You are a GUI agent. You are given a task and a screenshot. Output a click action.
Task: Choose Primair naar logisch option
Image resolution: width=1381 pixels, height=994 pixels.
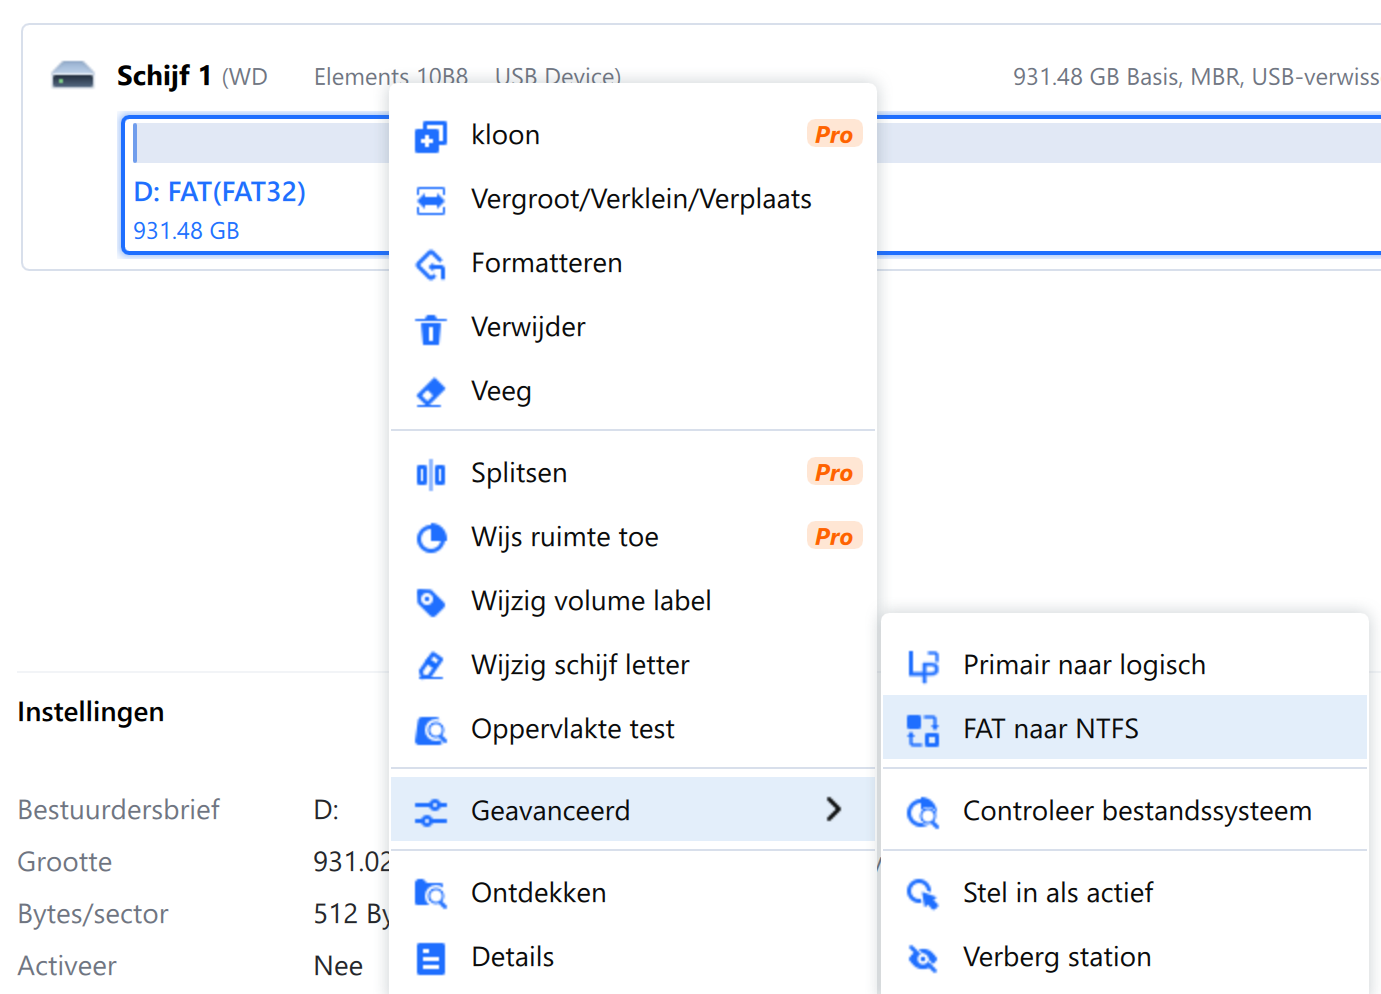(1084, 665)
